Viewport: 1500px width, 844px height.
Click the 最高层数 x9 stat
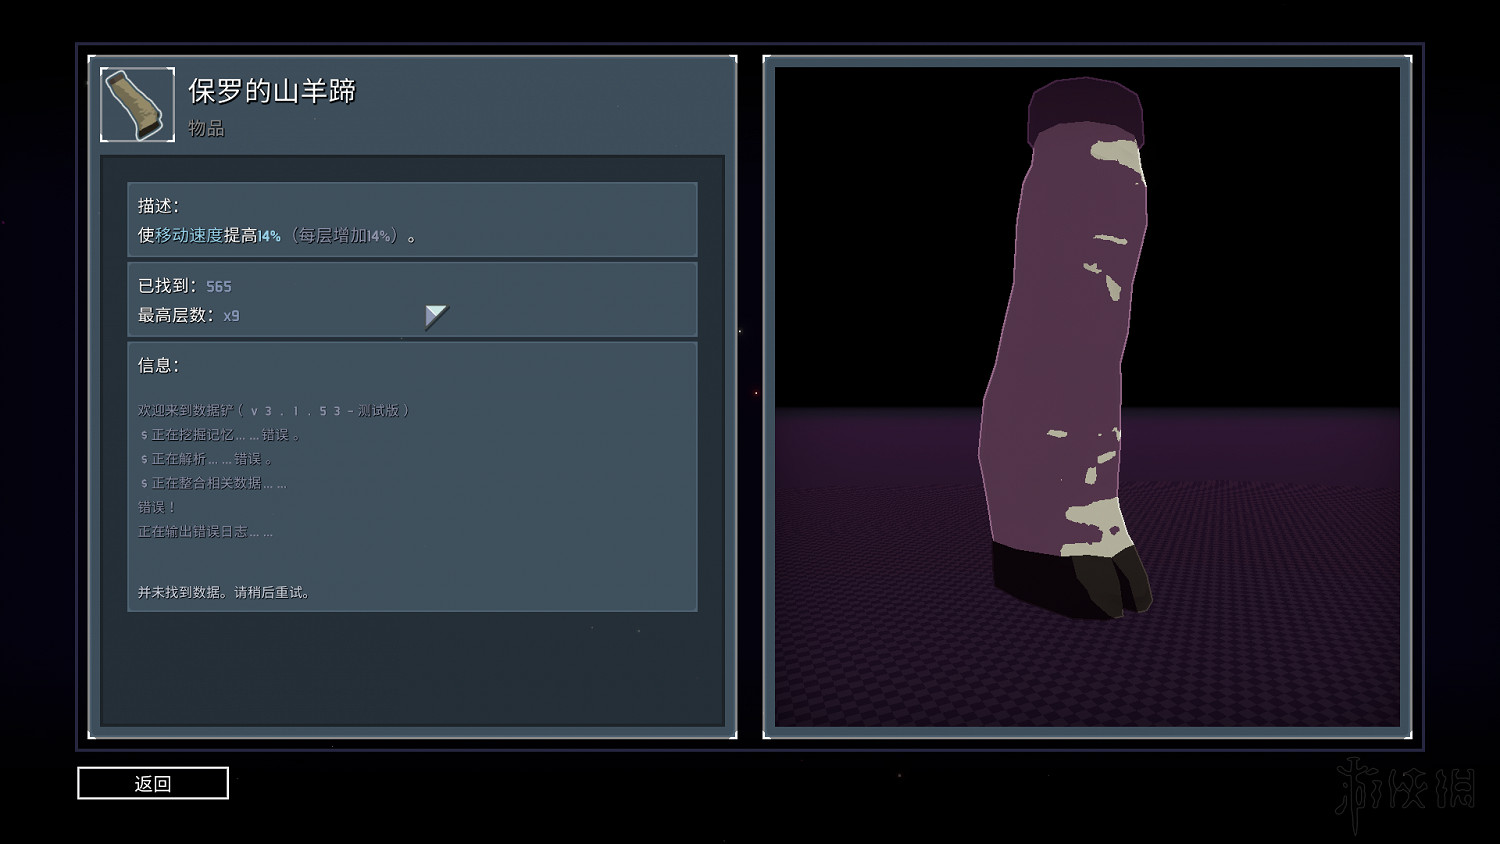189,315
